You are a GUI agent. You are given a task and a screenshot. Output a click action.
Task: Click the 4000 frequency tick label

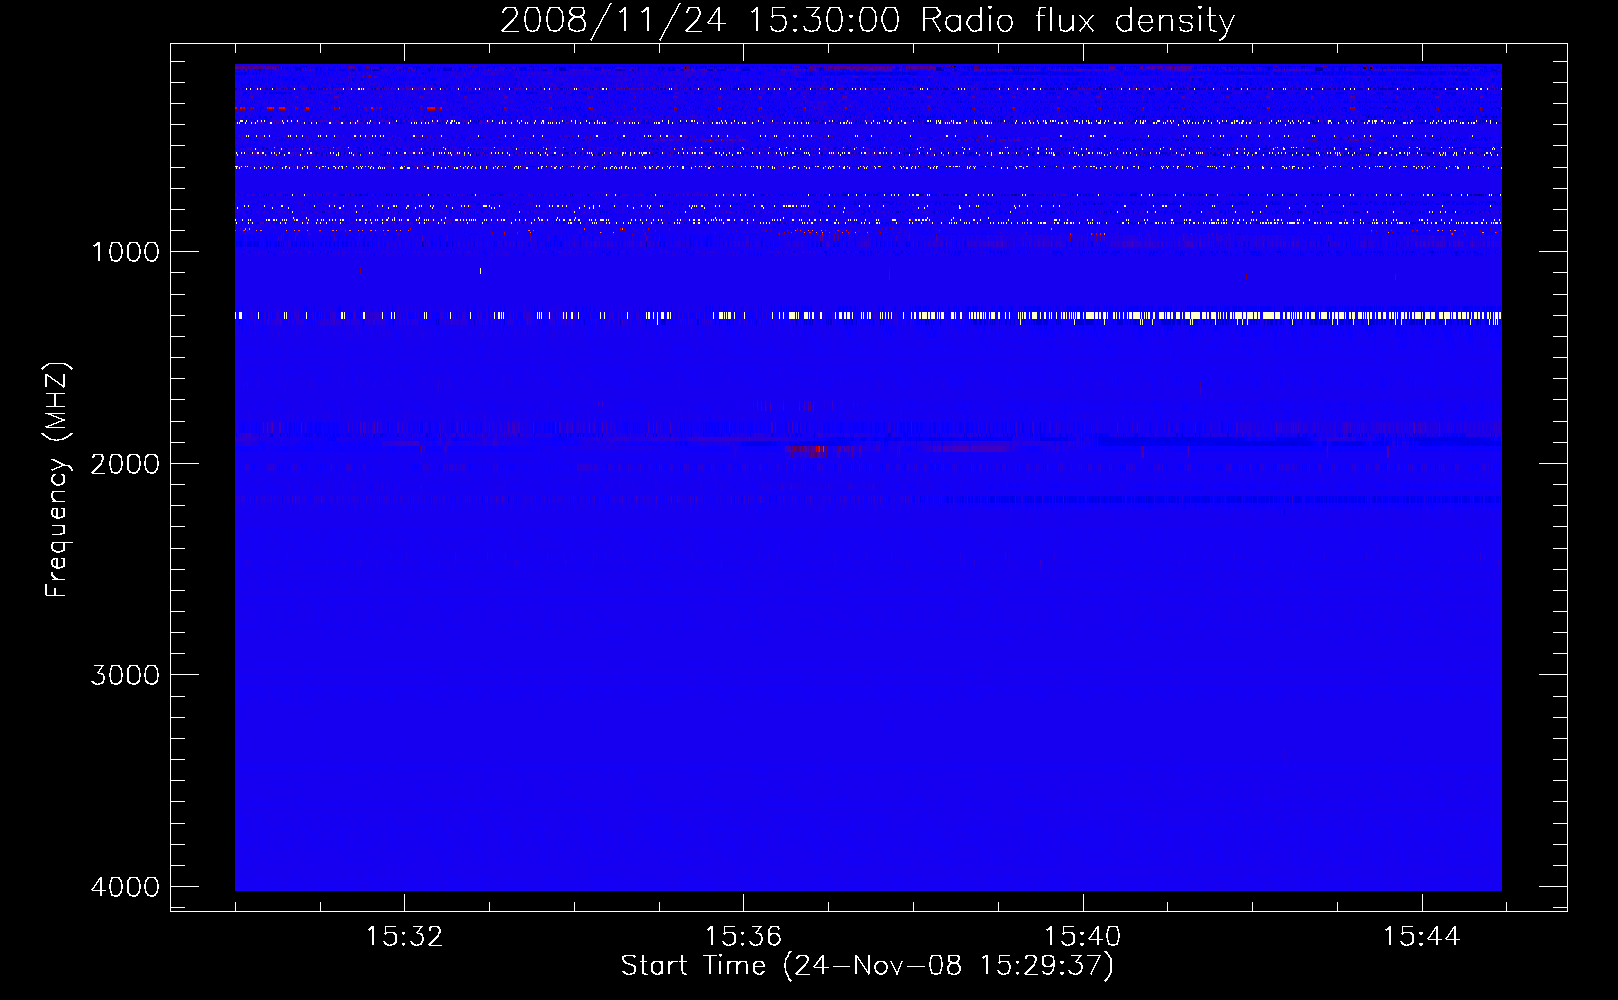pyautogui.click(x=126, y=887)
